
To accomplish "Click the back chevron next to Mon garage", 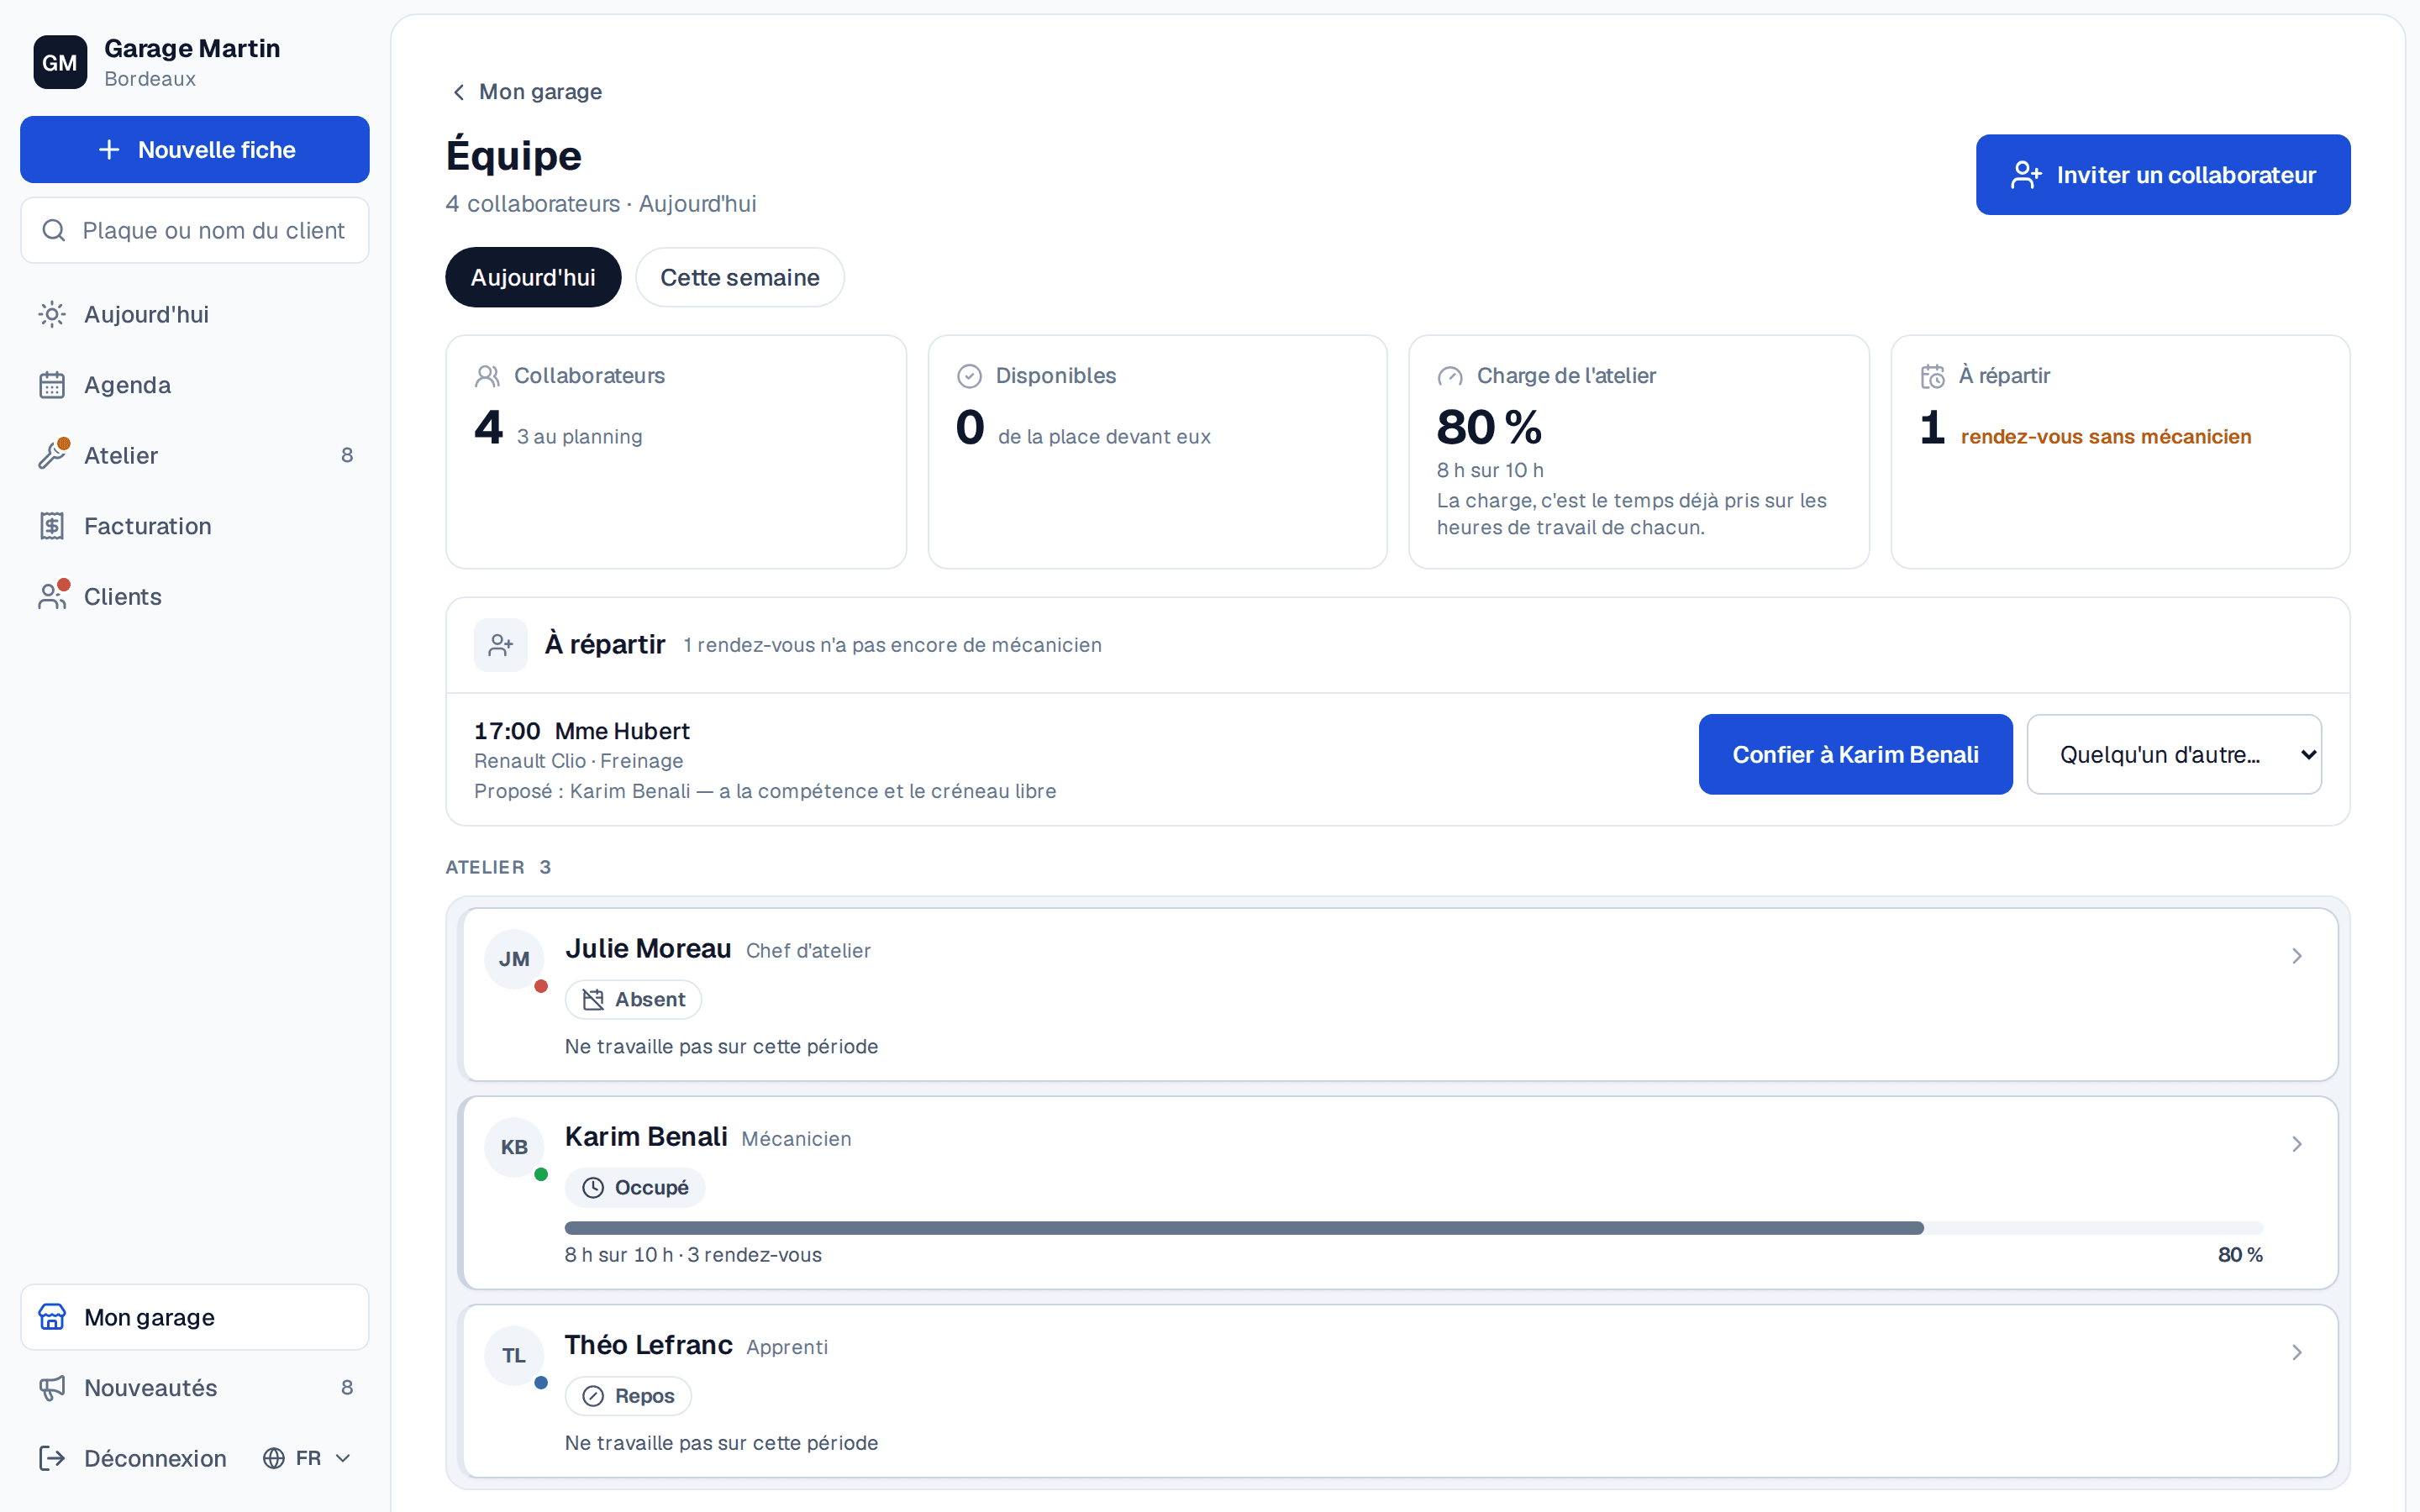I will 458,92.
